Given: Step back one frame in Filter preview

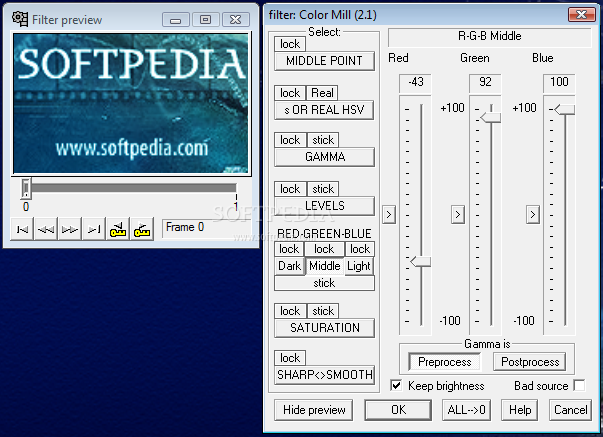Looking at the screenshot, I should click(x=46, y=229).
